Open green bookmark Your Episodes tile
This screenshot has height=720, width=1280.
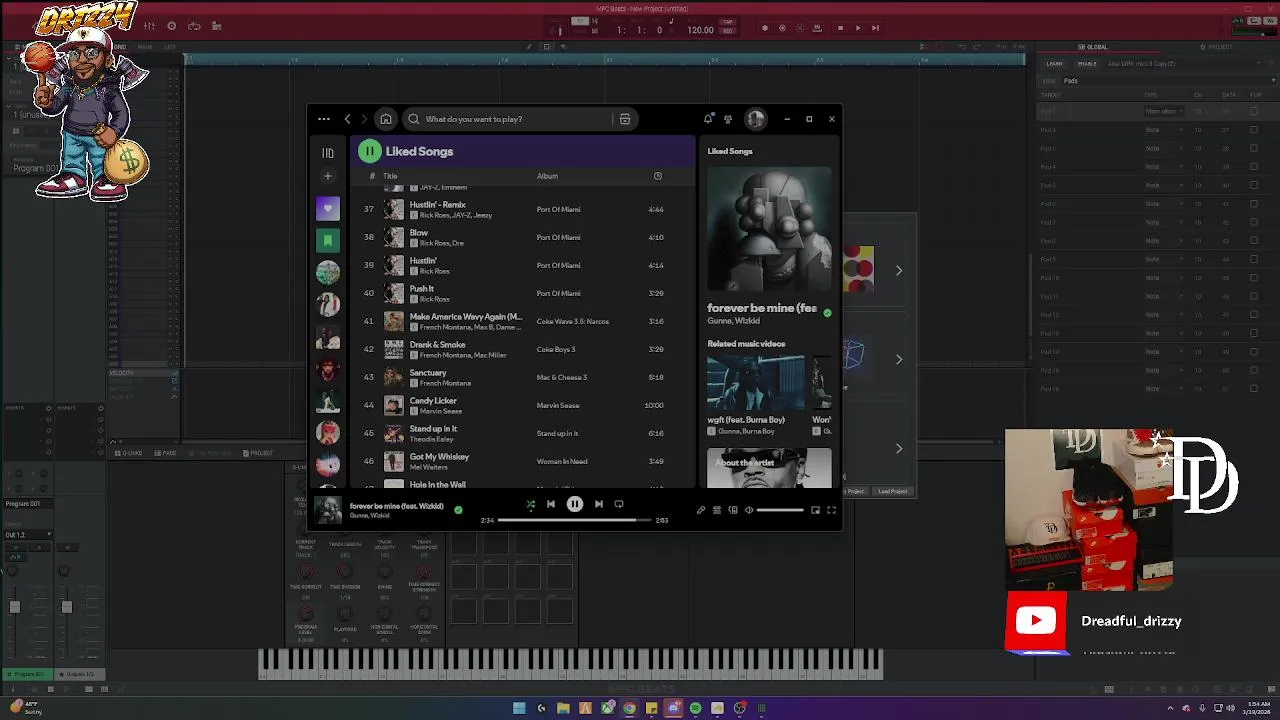[x=328, y=240]
